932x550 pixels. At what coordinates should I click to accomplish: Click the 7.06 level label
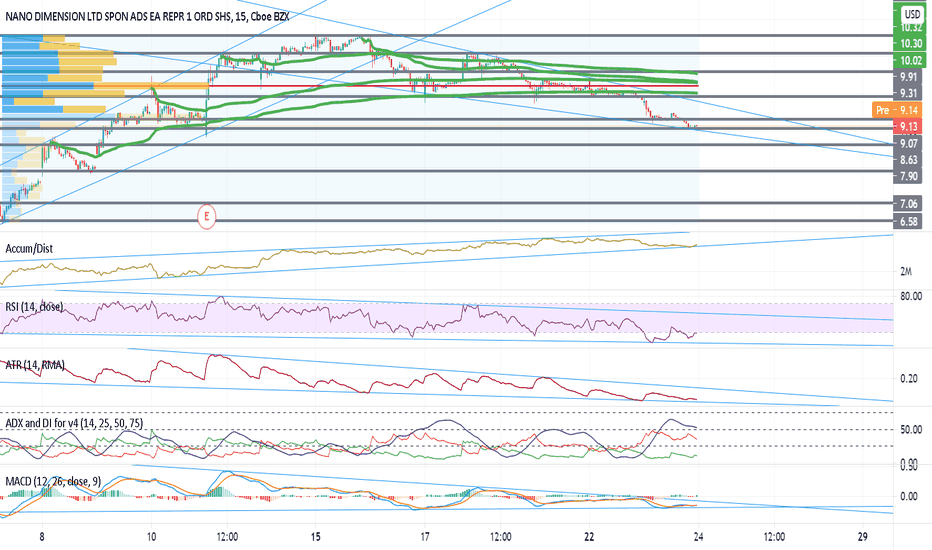click(908, 204)
